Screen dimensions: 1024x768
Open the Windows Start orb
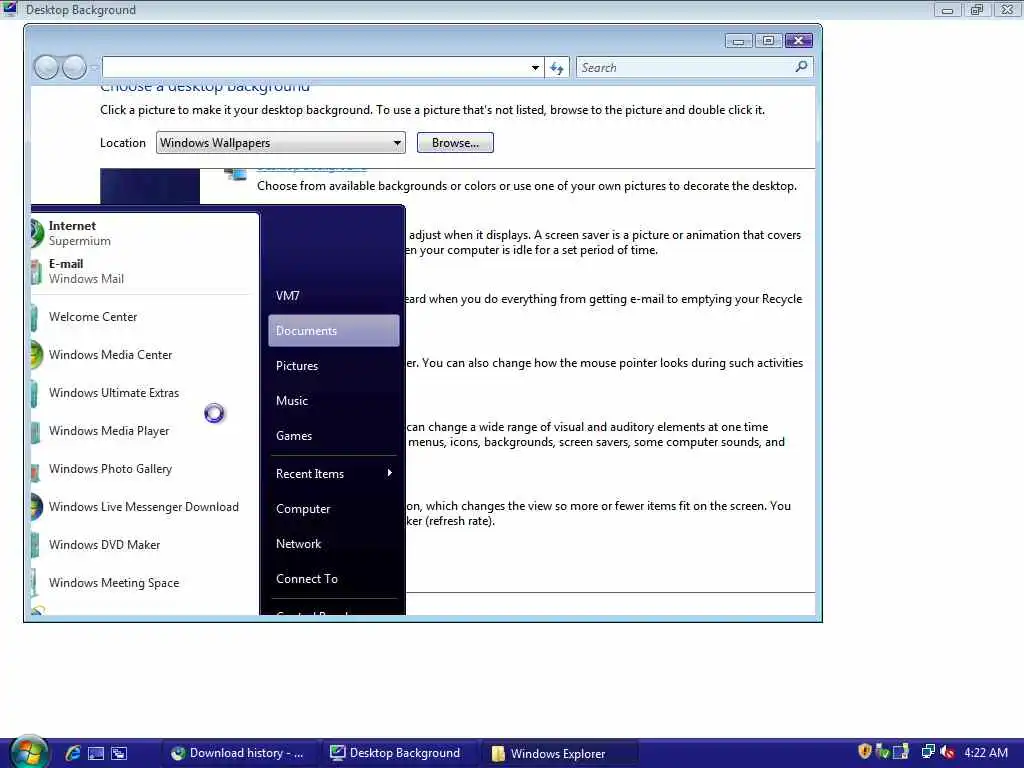pyautogui.click(x=29, y=752)
